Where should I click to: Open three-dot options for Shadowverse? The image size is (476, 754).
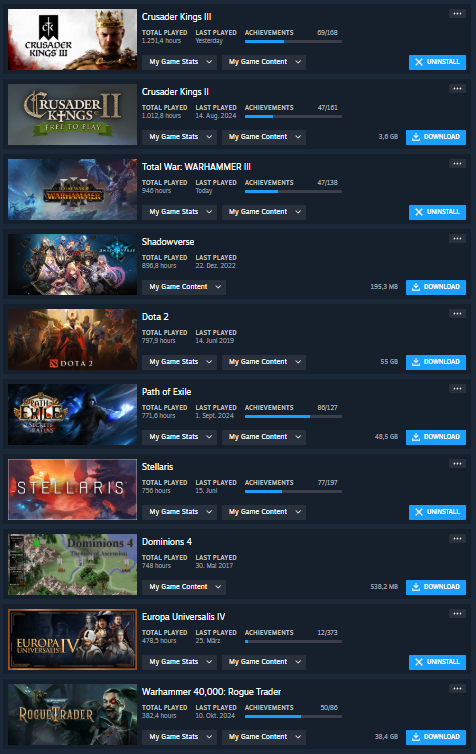[x=457, y=239]
